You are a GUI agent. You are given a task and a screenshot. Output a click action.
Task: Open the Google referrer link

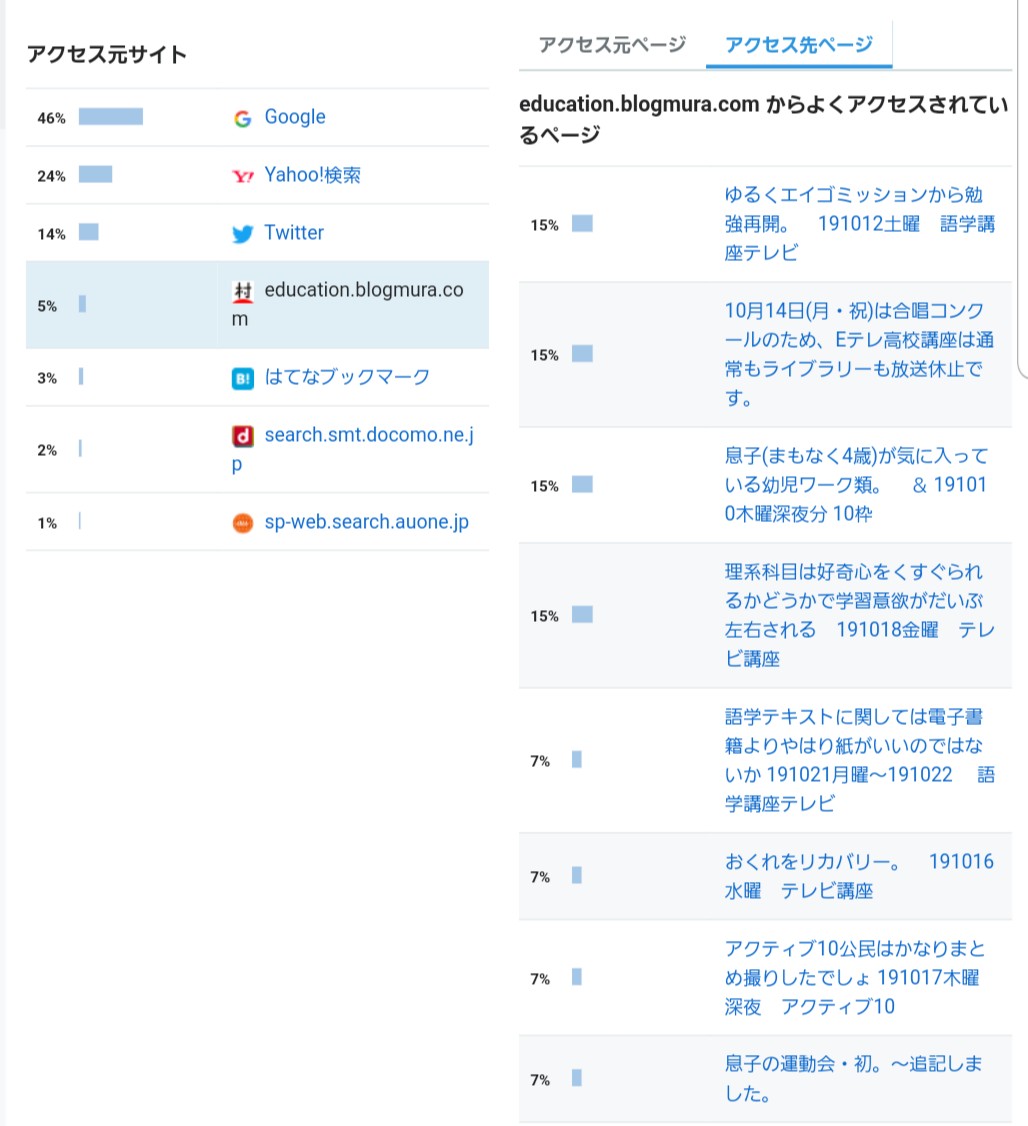(x=294, y=117)
